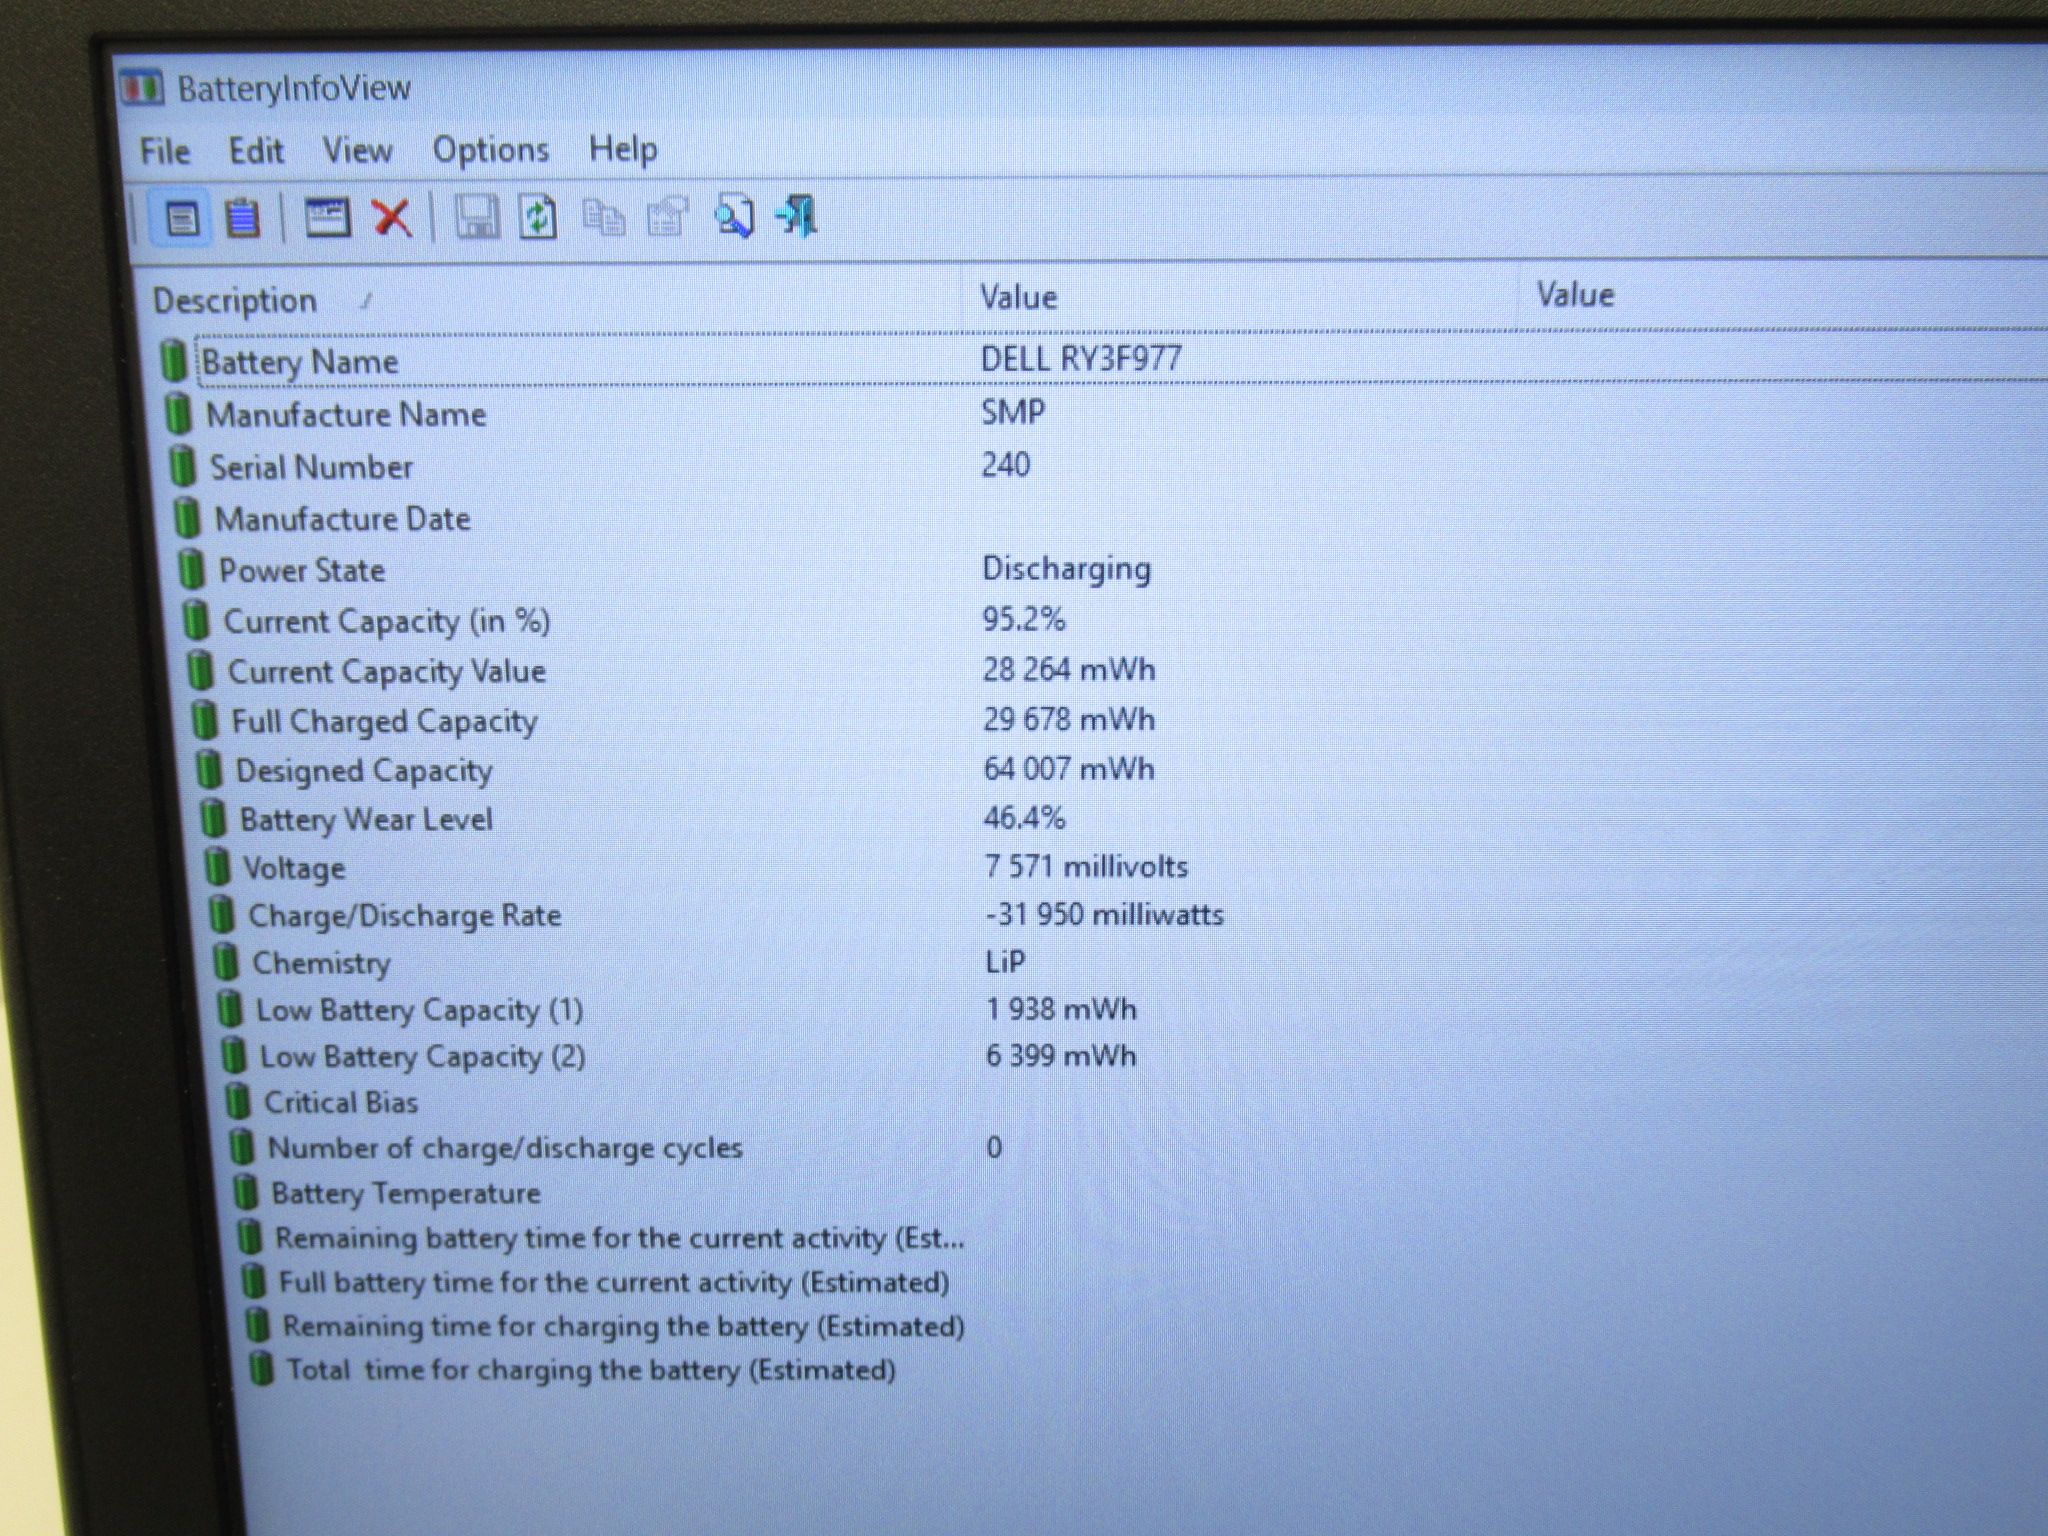Select Number of charge/discharge cycles label

coord(505,1148)
